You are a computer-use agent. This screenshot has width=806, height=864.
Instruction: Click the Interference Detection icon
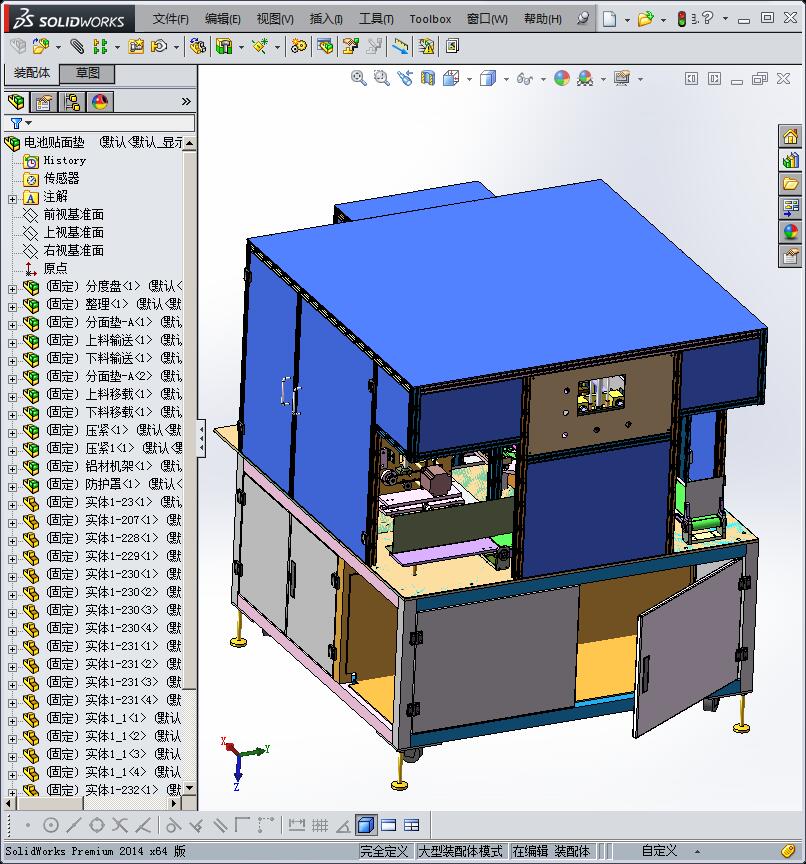click(x=401, y=46)
